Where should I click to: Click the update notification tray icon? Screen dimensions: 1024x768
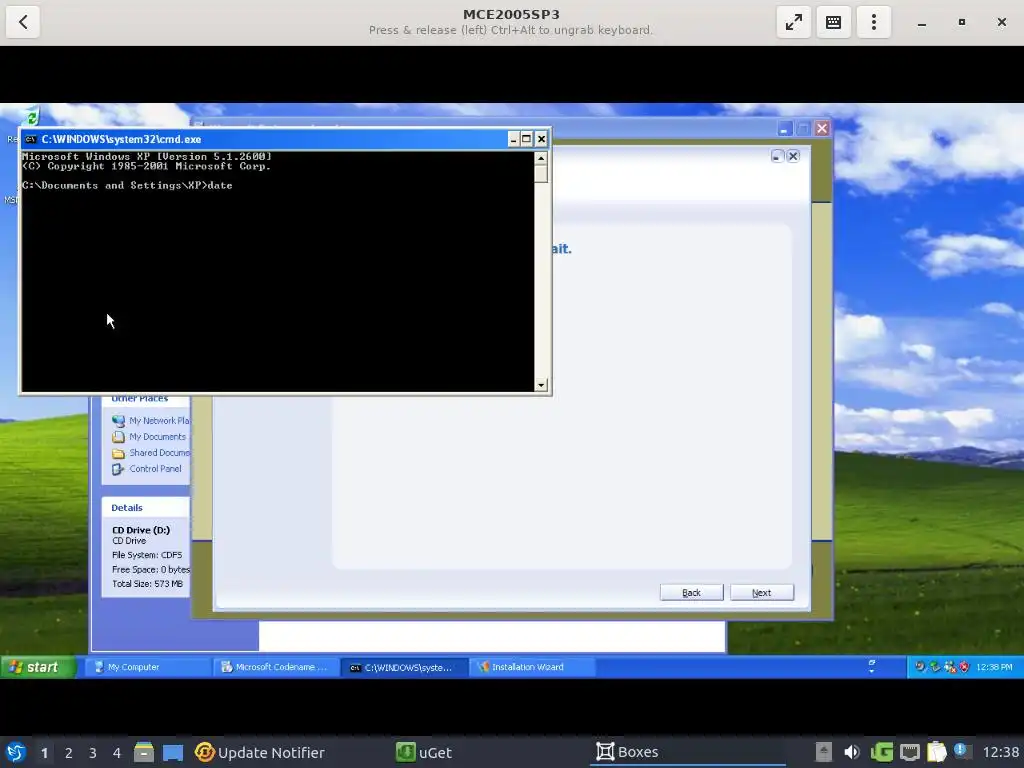961,751
